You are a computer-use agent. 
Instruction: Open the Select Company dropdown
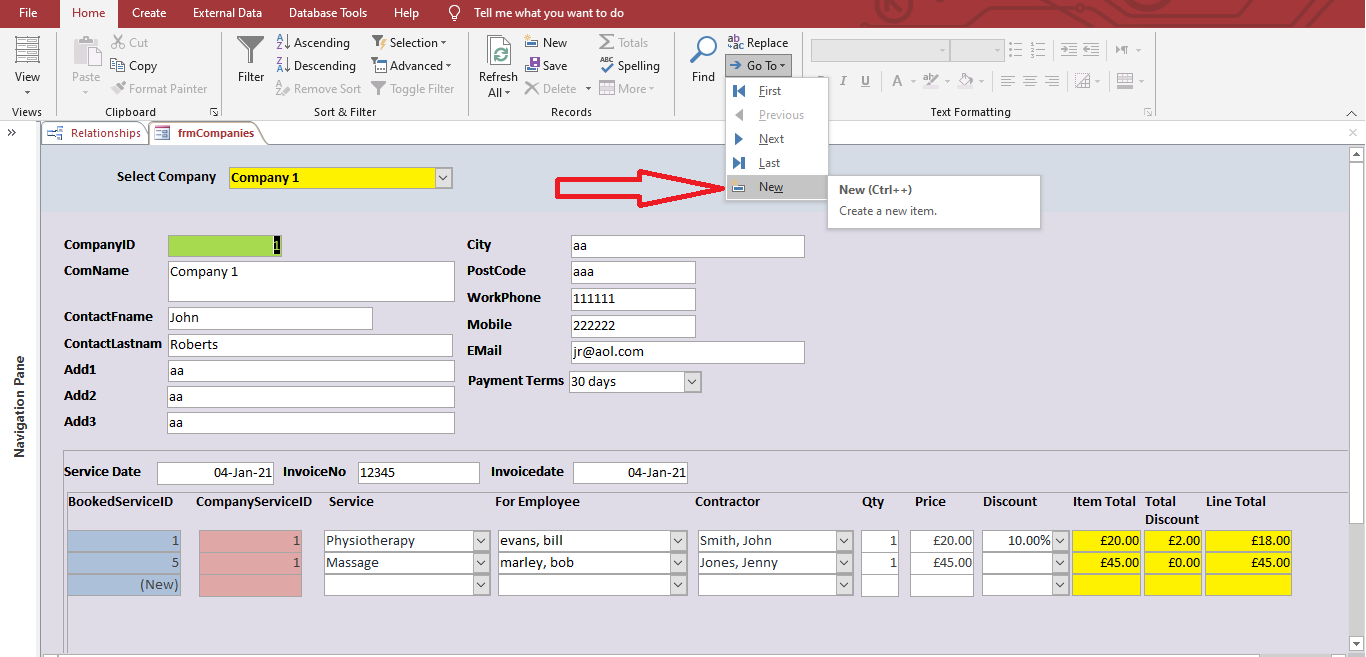444,178
